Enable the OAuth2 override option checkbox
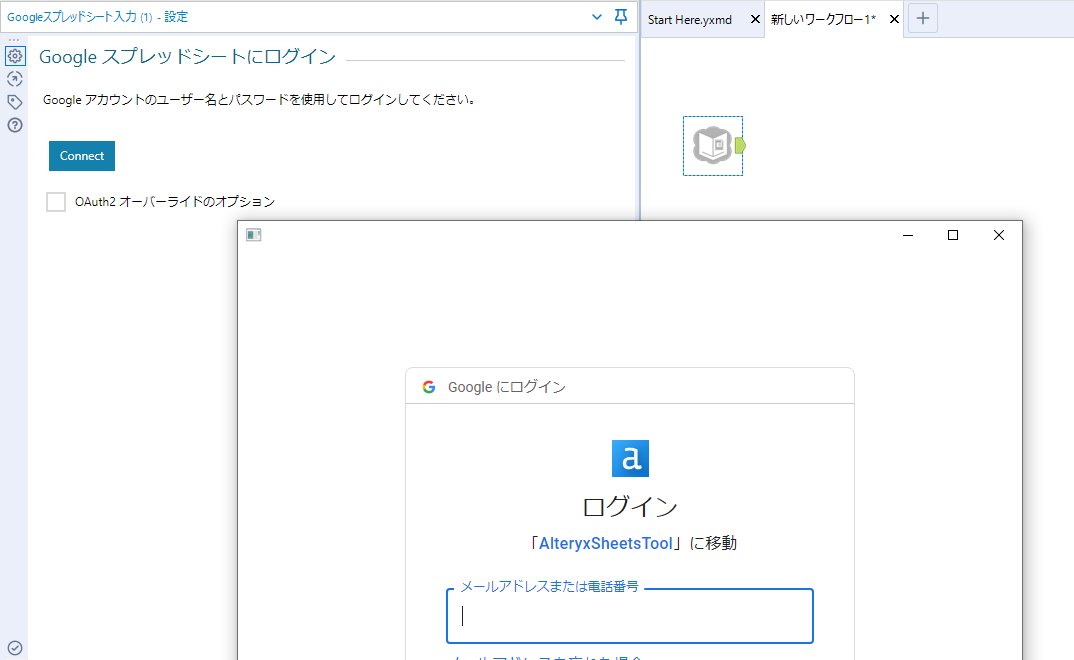 [56, 202]
